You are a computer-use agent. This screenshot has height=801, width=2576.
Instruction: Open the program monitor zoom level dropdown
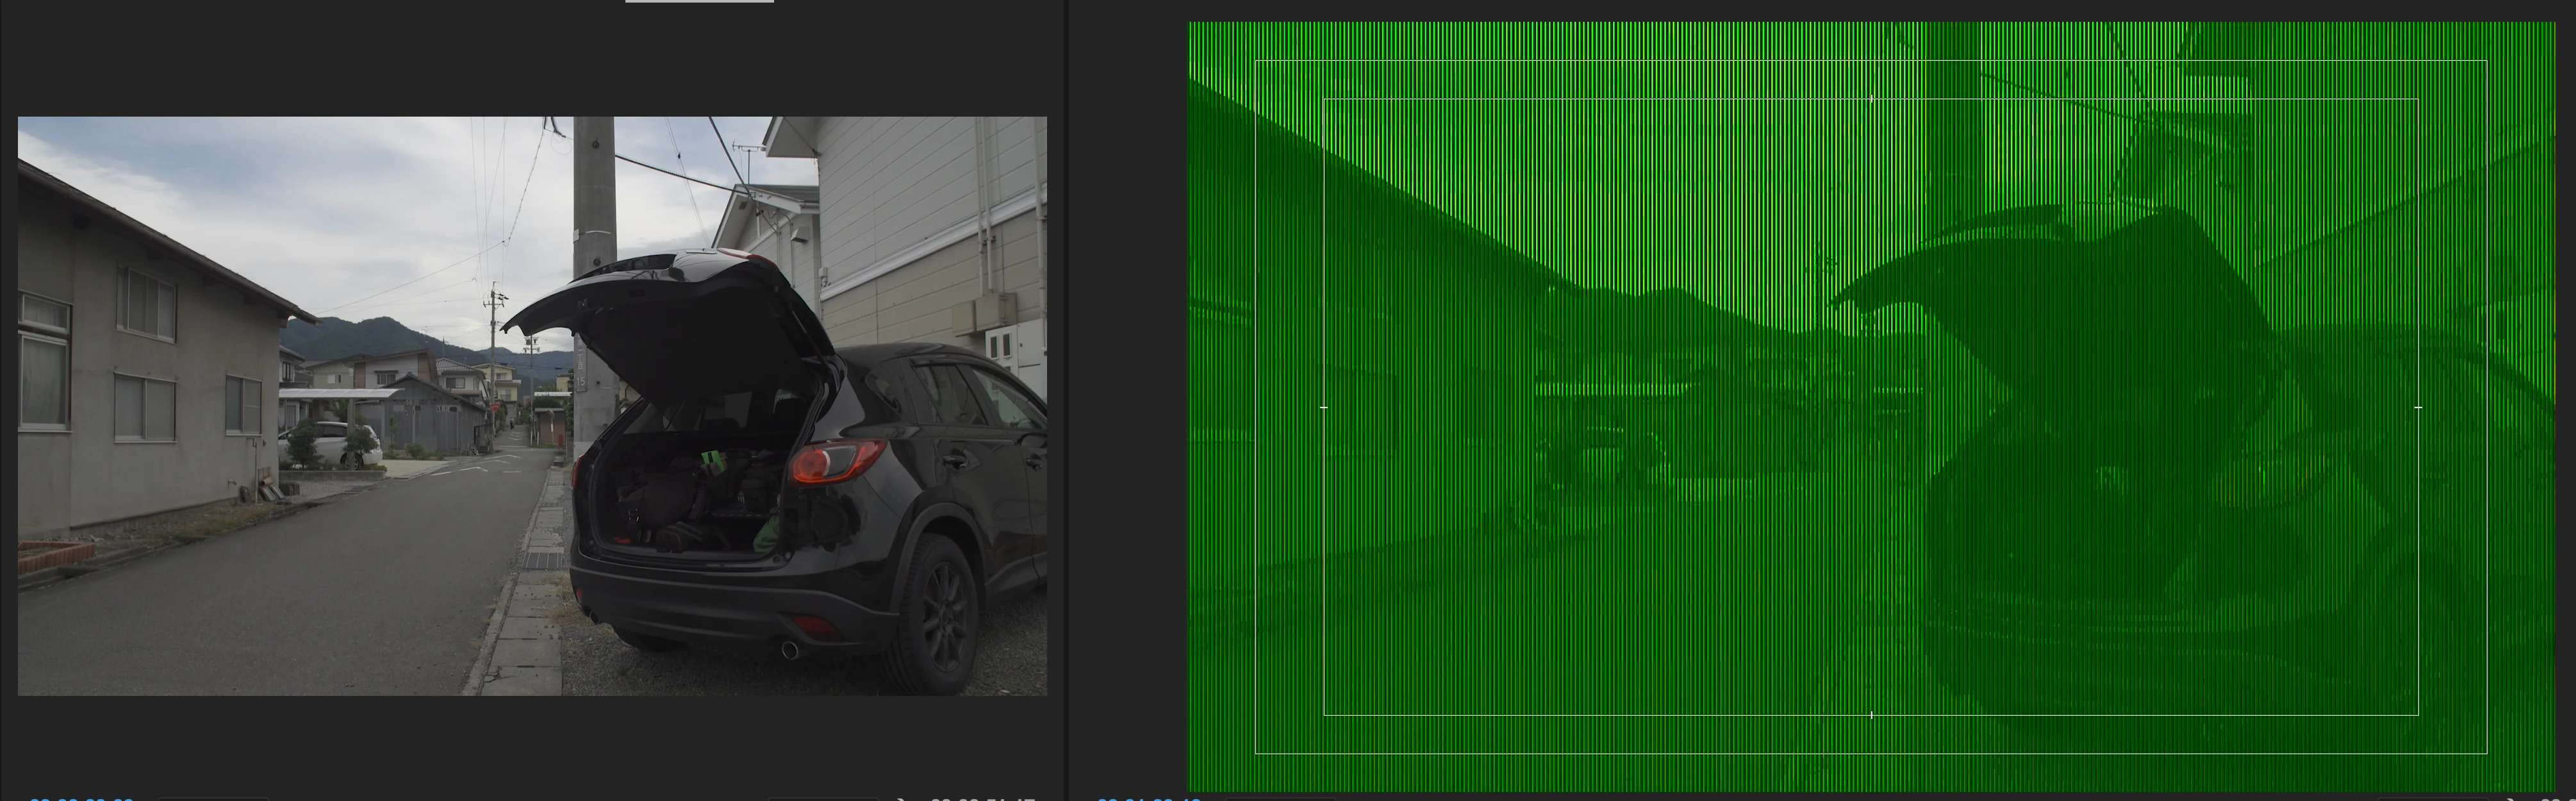[1280, 798]
